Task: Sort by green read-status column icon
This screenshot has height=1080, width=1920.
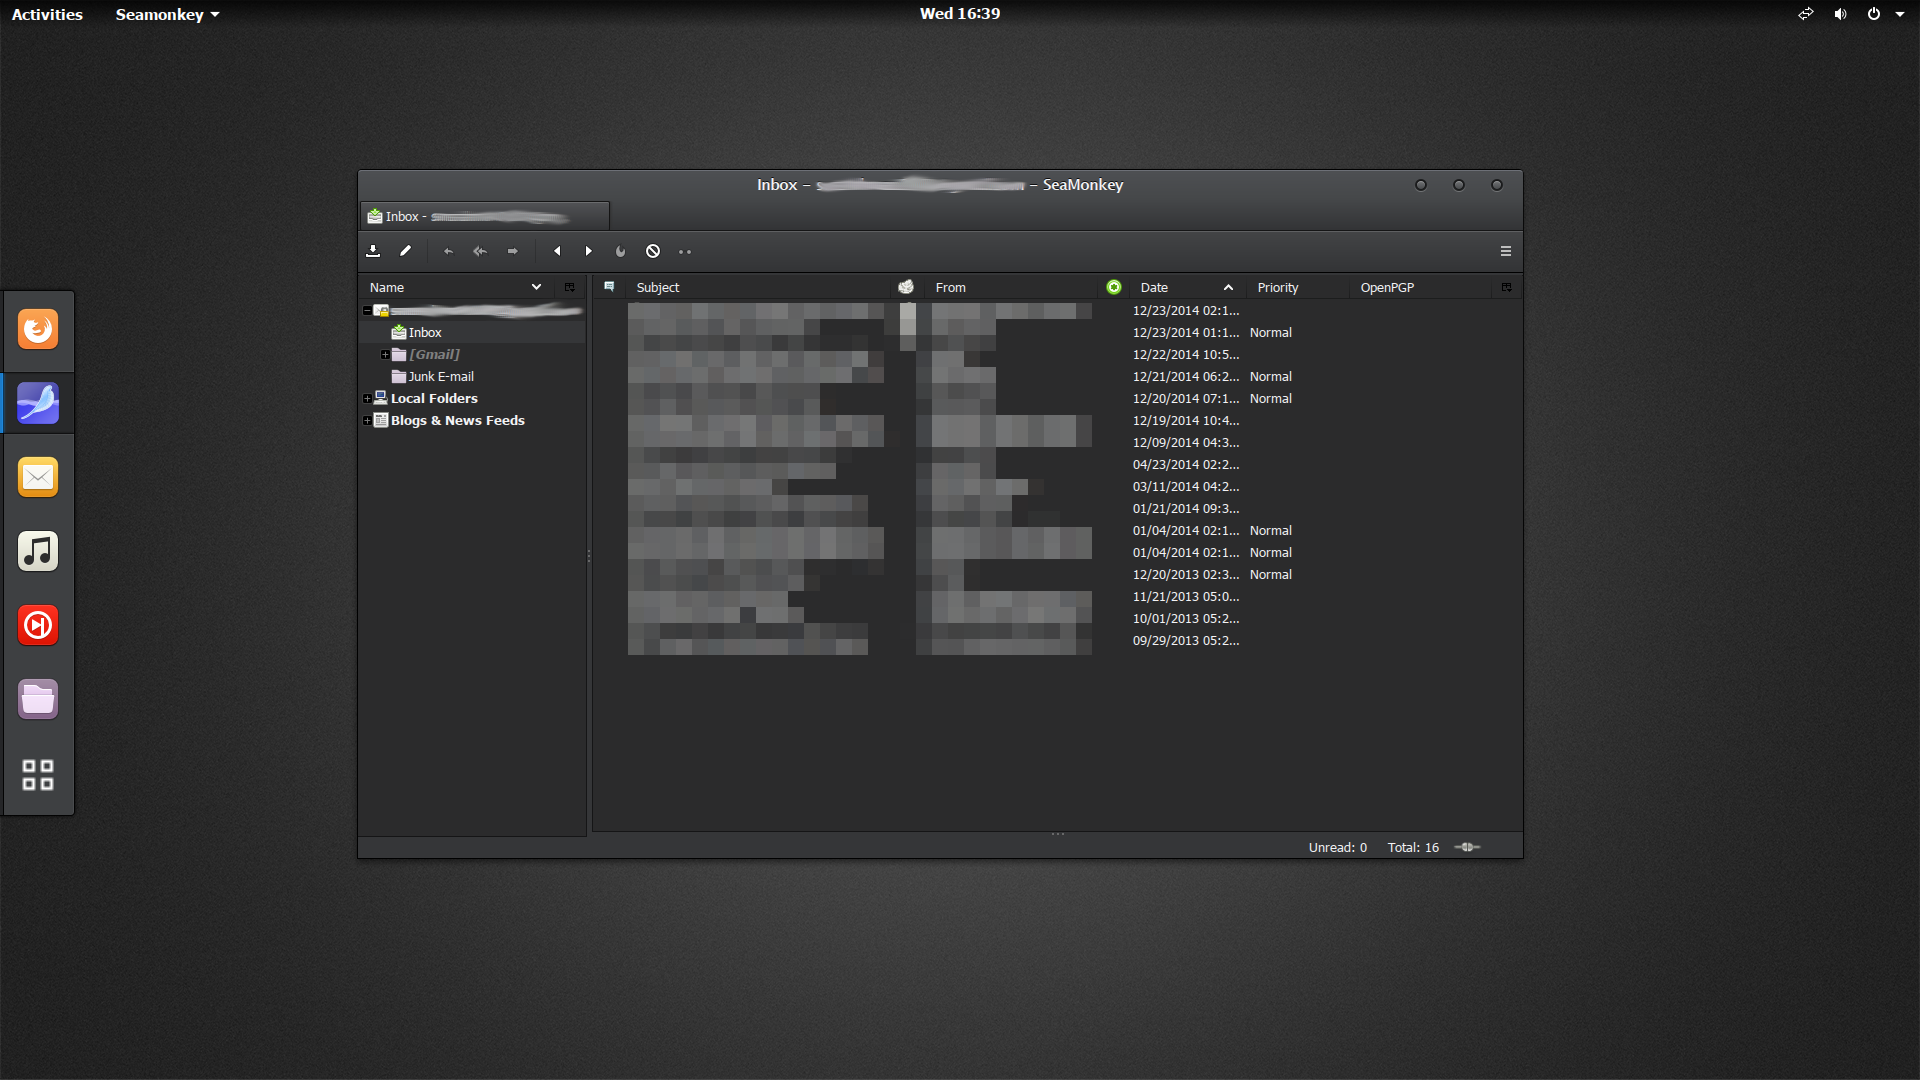Action: coord(1114,287)
